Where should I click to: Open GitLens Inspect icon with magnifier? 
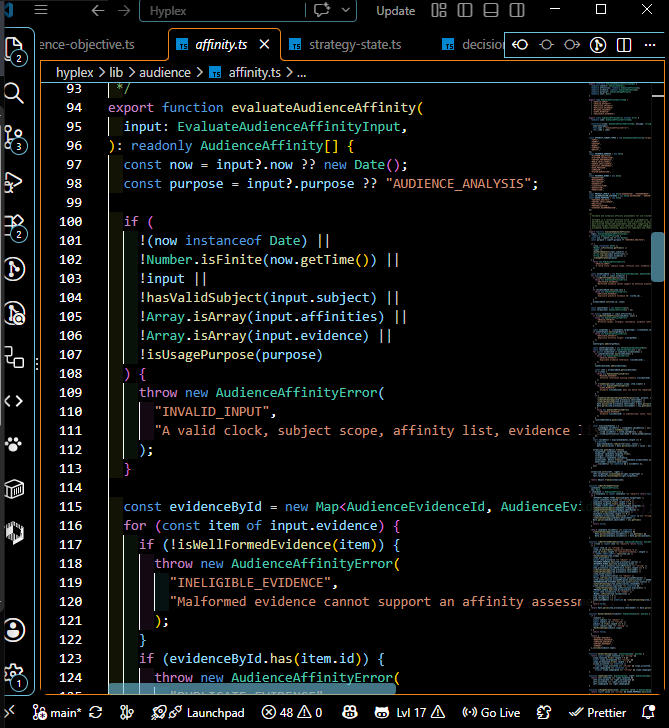coord(14,313)
